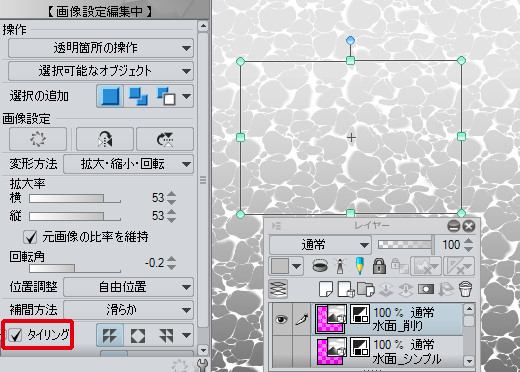Open the 選択可能なオブジェクト menu

tap(101, 71)
